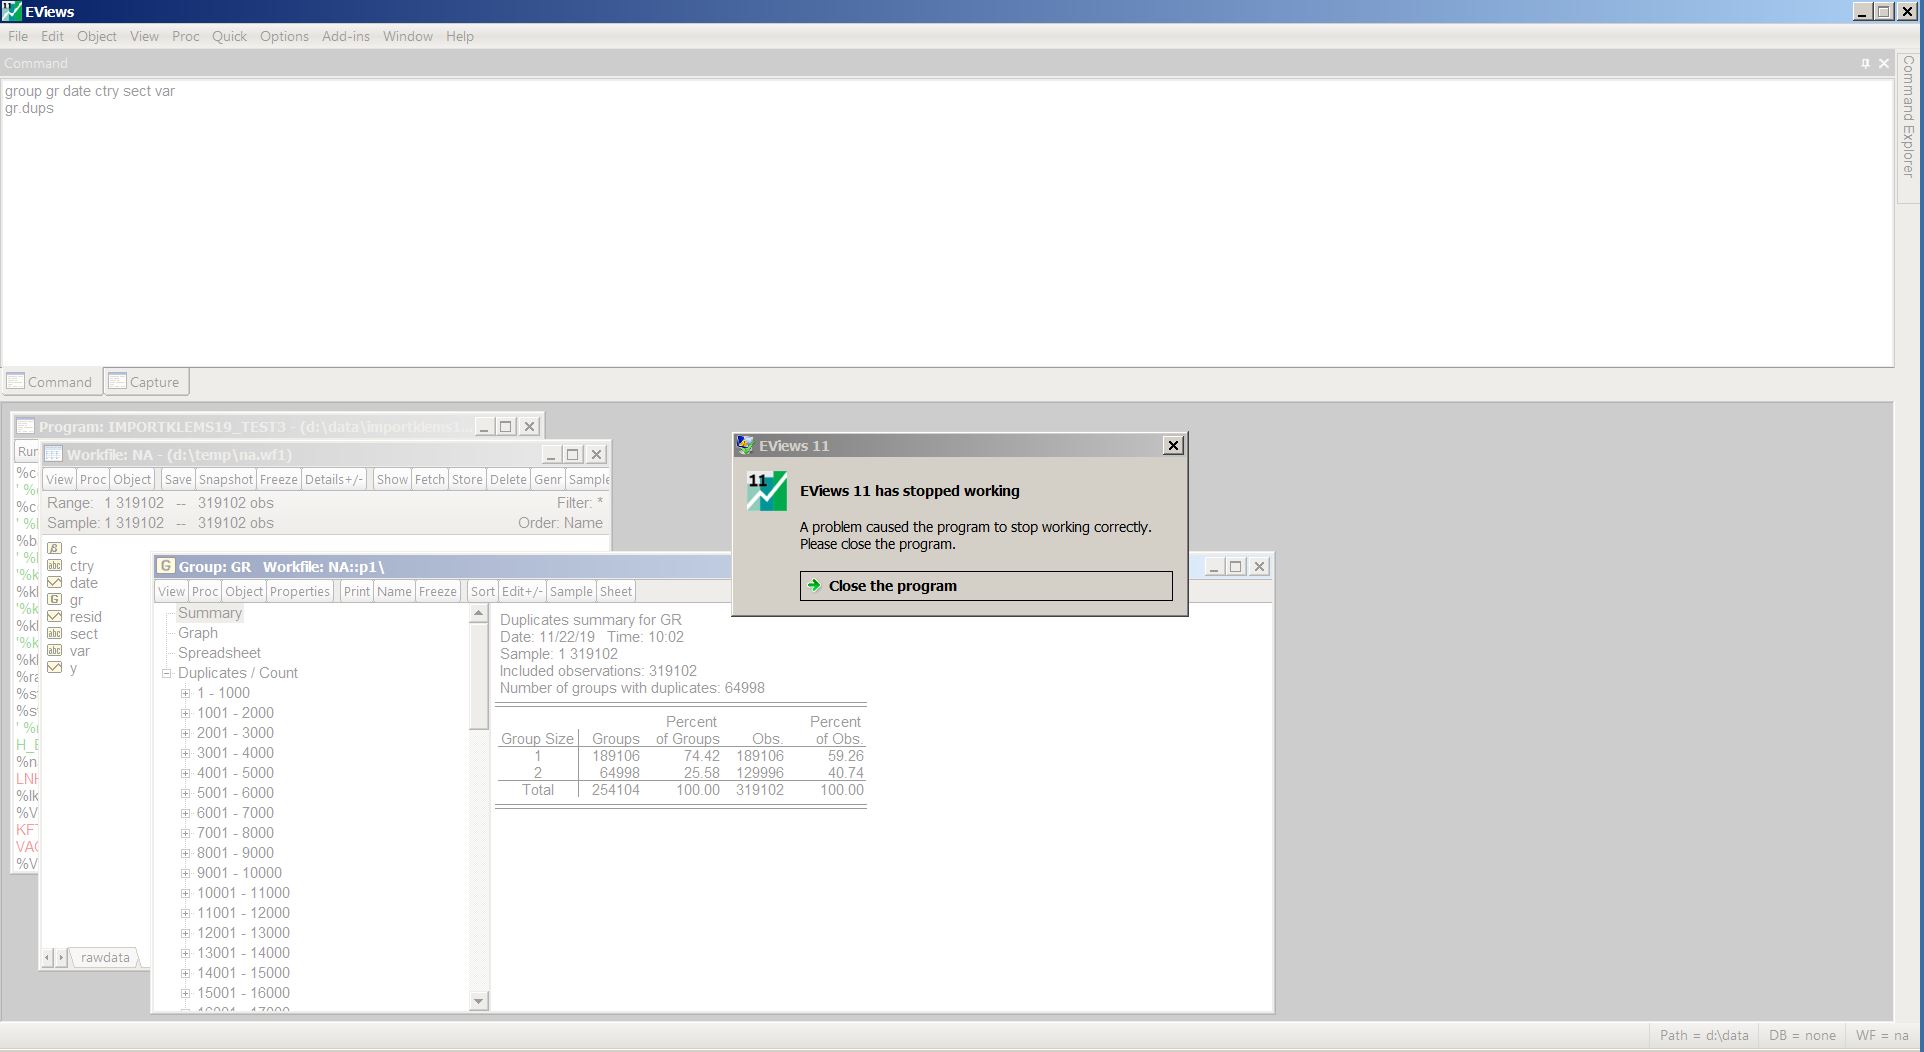Click the DB = none status field

pos(1802,1036)
